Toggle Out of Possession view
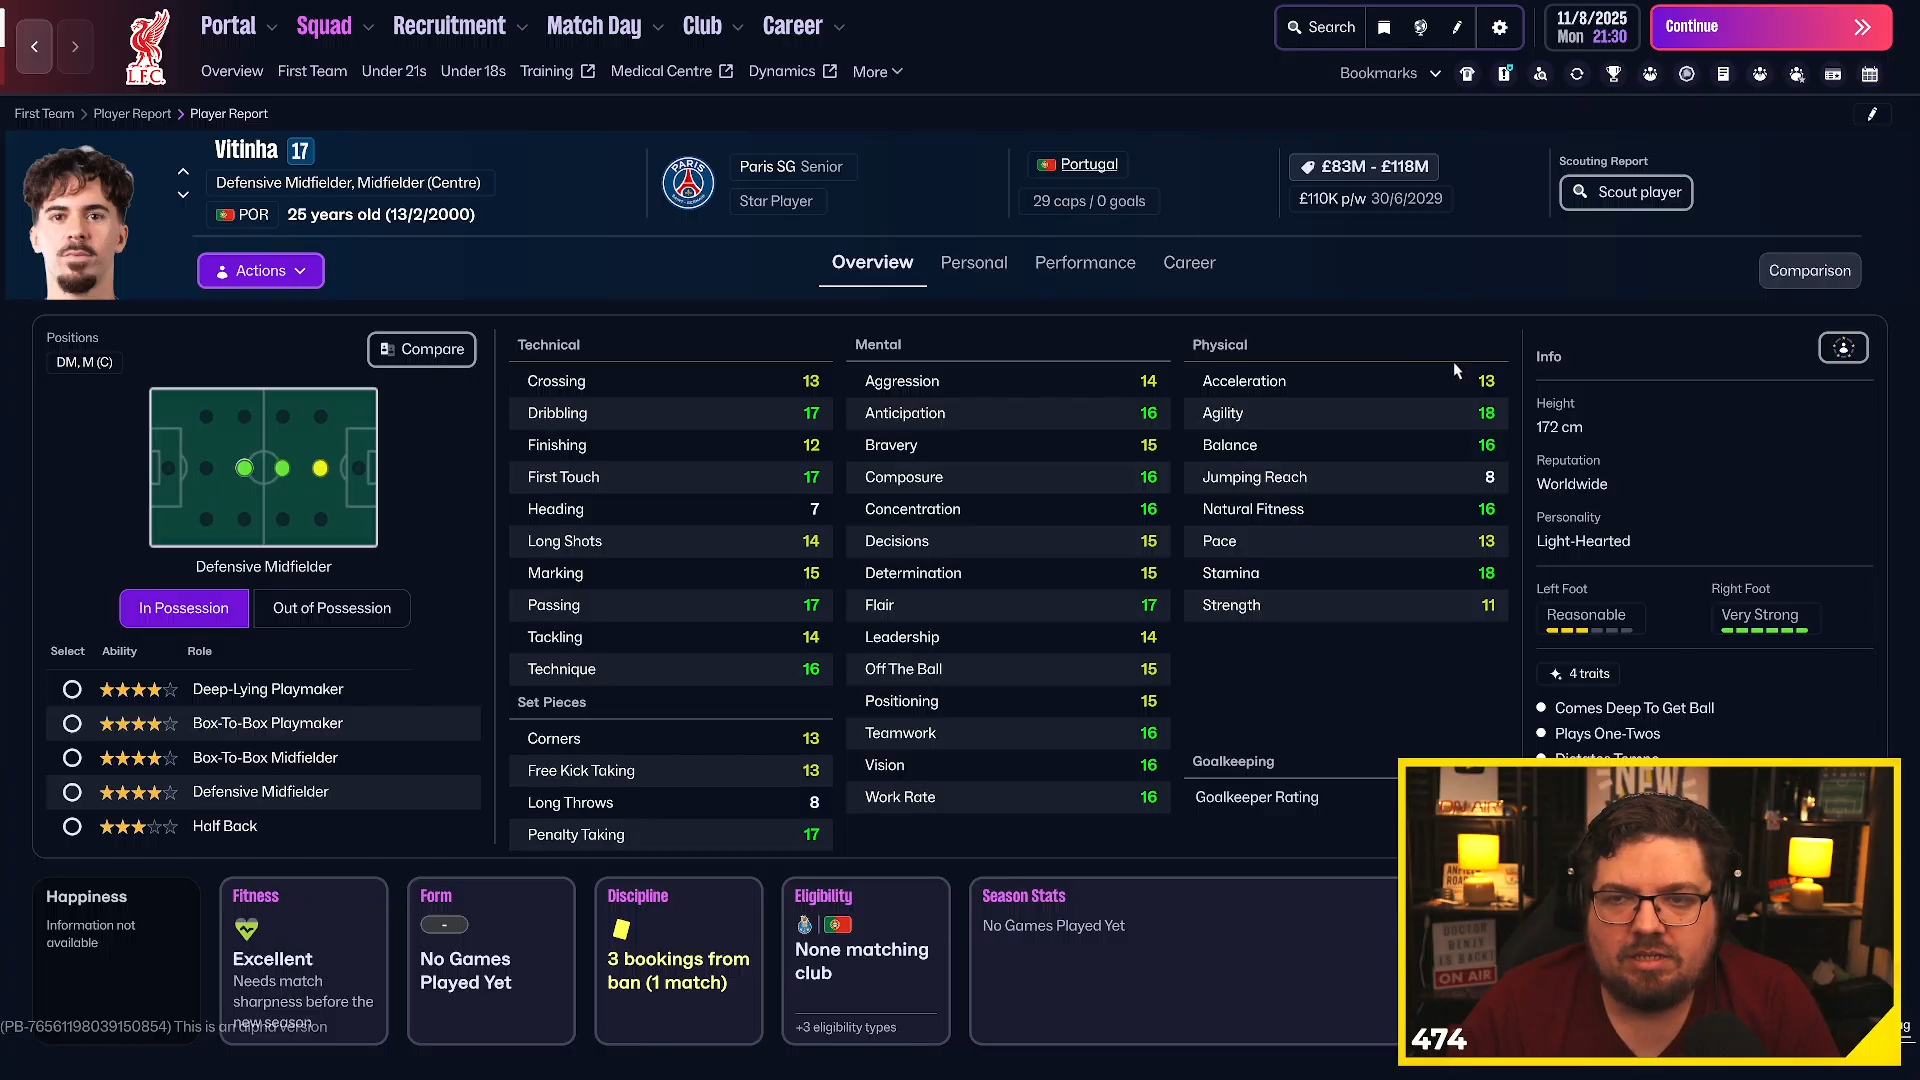The height and width of the screenshot is (1080, 1920). click(x=331, y=608)
